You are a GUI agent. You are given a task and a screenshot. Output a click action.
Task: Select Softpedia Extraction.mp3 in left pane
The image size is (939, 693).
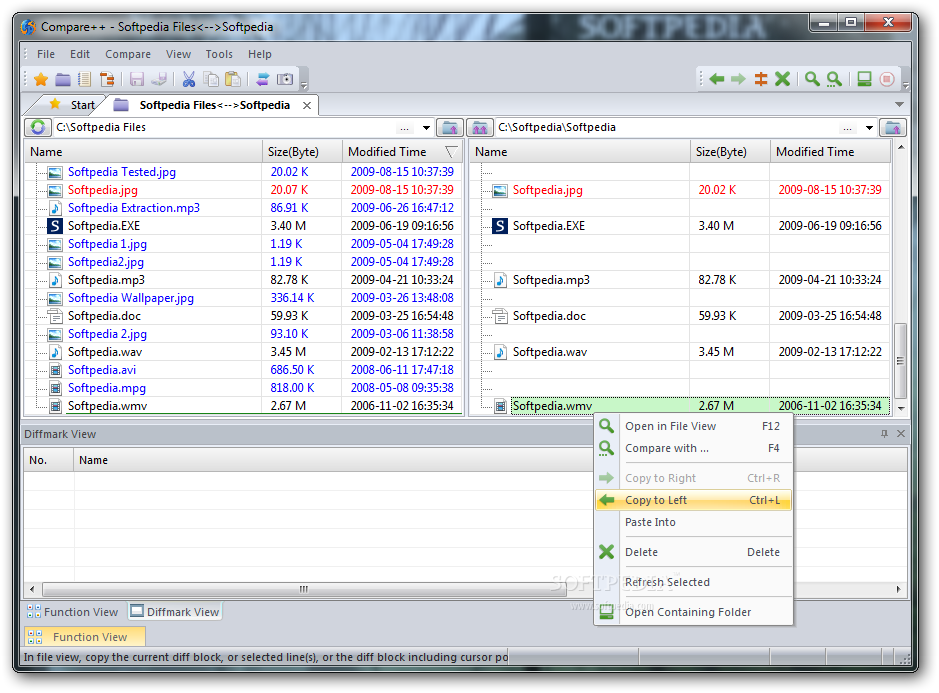click(x=134, y=208)
